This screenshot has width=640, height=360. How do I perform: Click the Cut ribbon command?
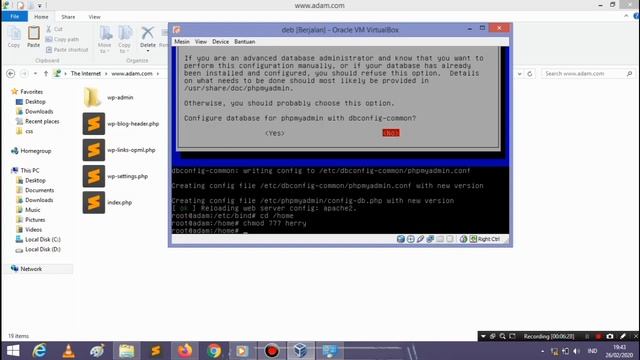pos(54,29)
